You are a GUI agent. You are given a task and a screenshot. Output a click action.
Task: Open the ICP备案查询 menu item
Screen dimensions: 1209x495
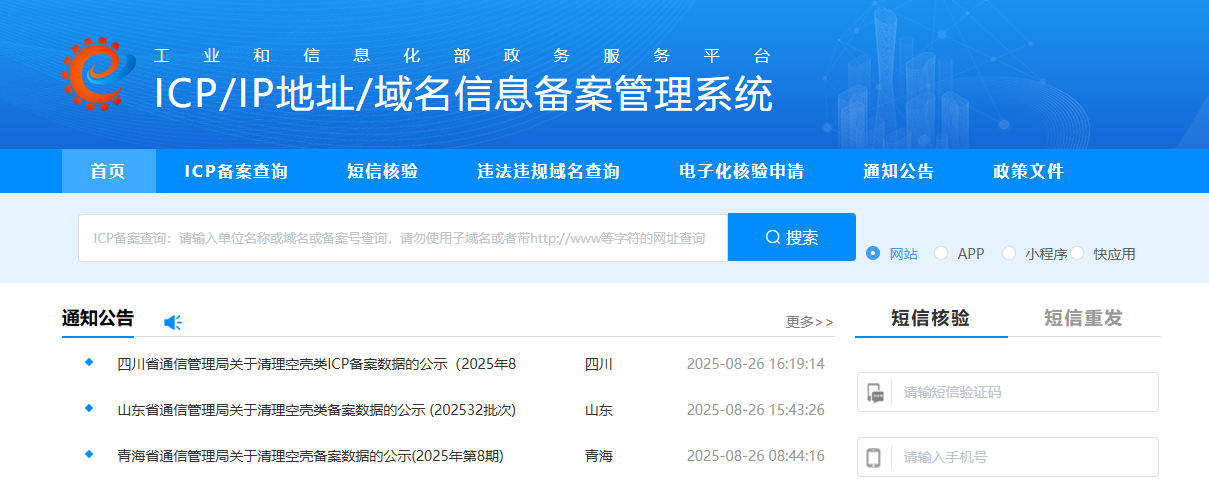point(236,172)
